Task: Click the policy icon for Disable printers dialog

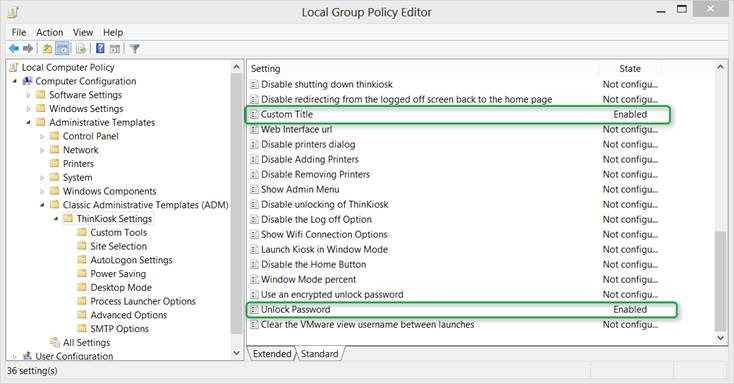Action: click(x=254, y=144)
